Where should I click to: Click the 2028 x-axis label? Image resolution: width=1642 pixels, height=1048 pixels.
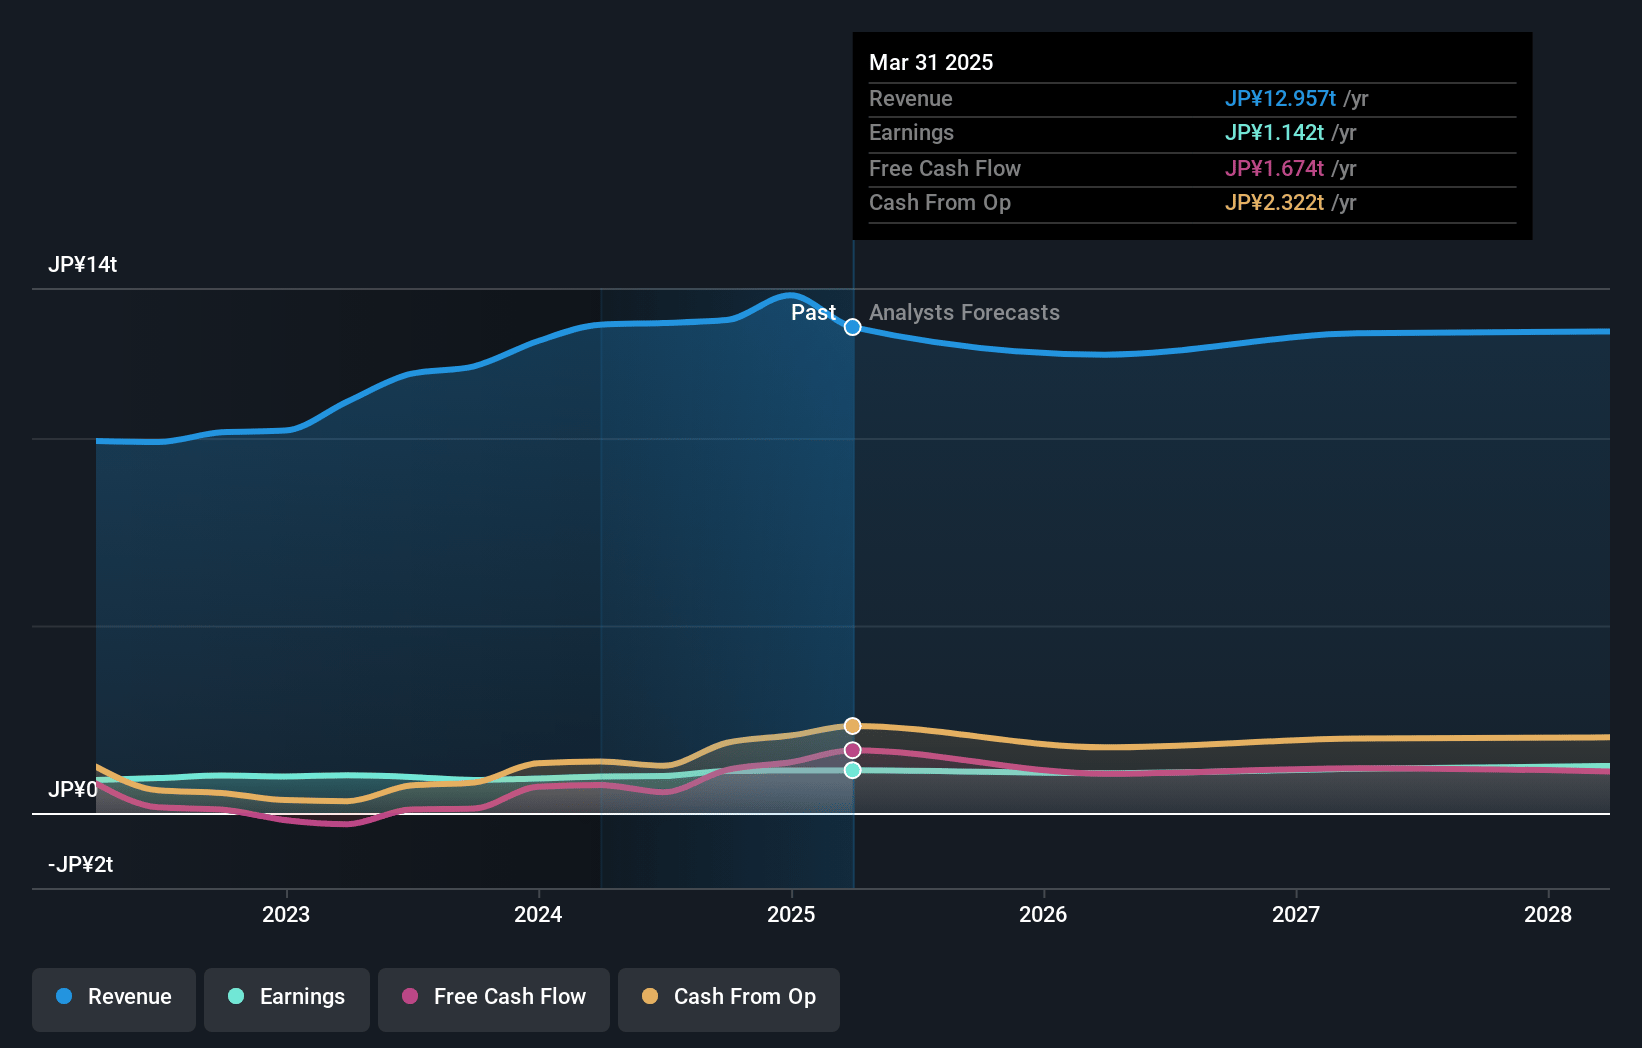click(x=1548, y=914)
